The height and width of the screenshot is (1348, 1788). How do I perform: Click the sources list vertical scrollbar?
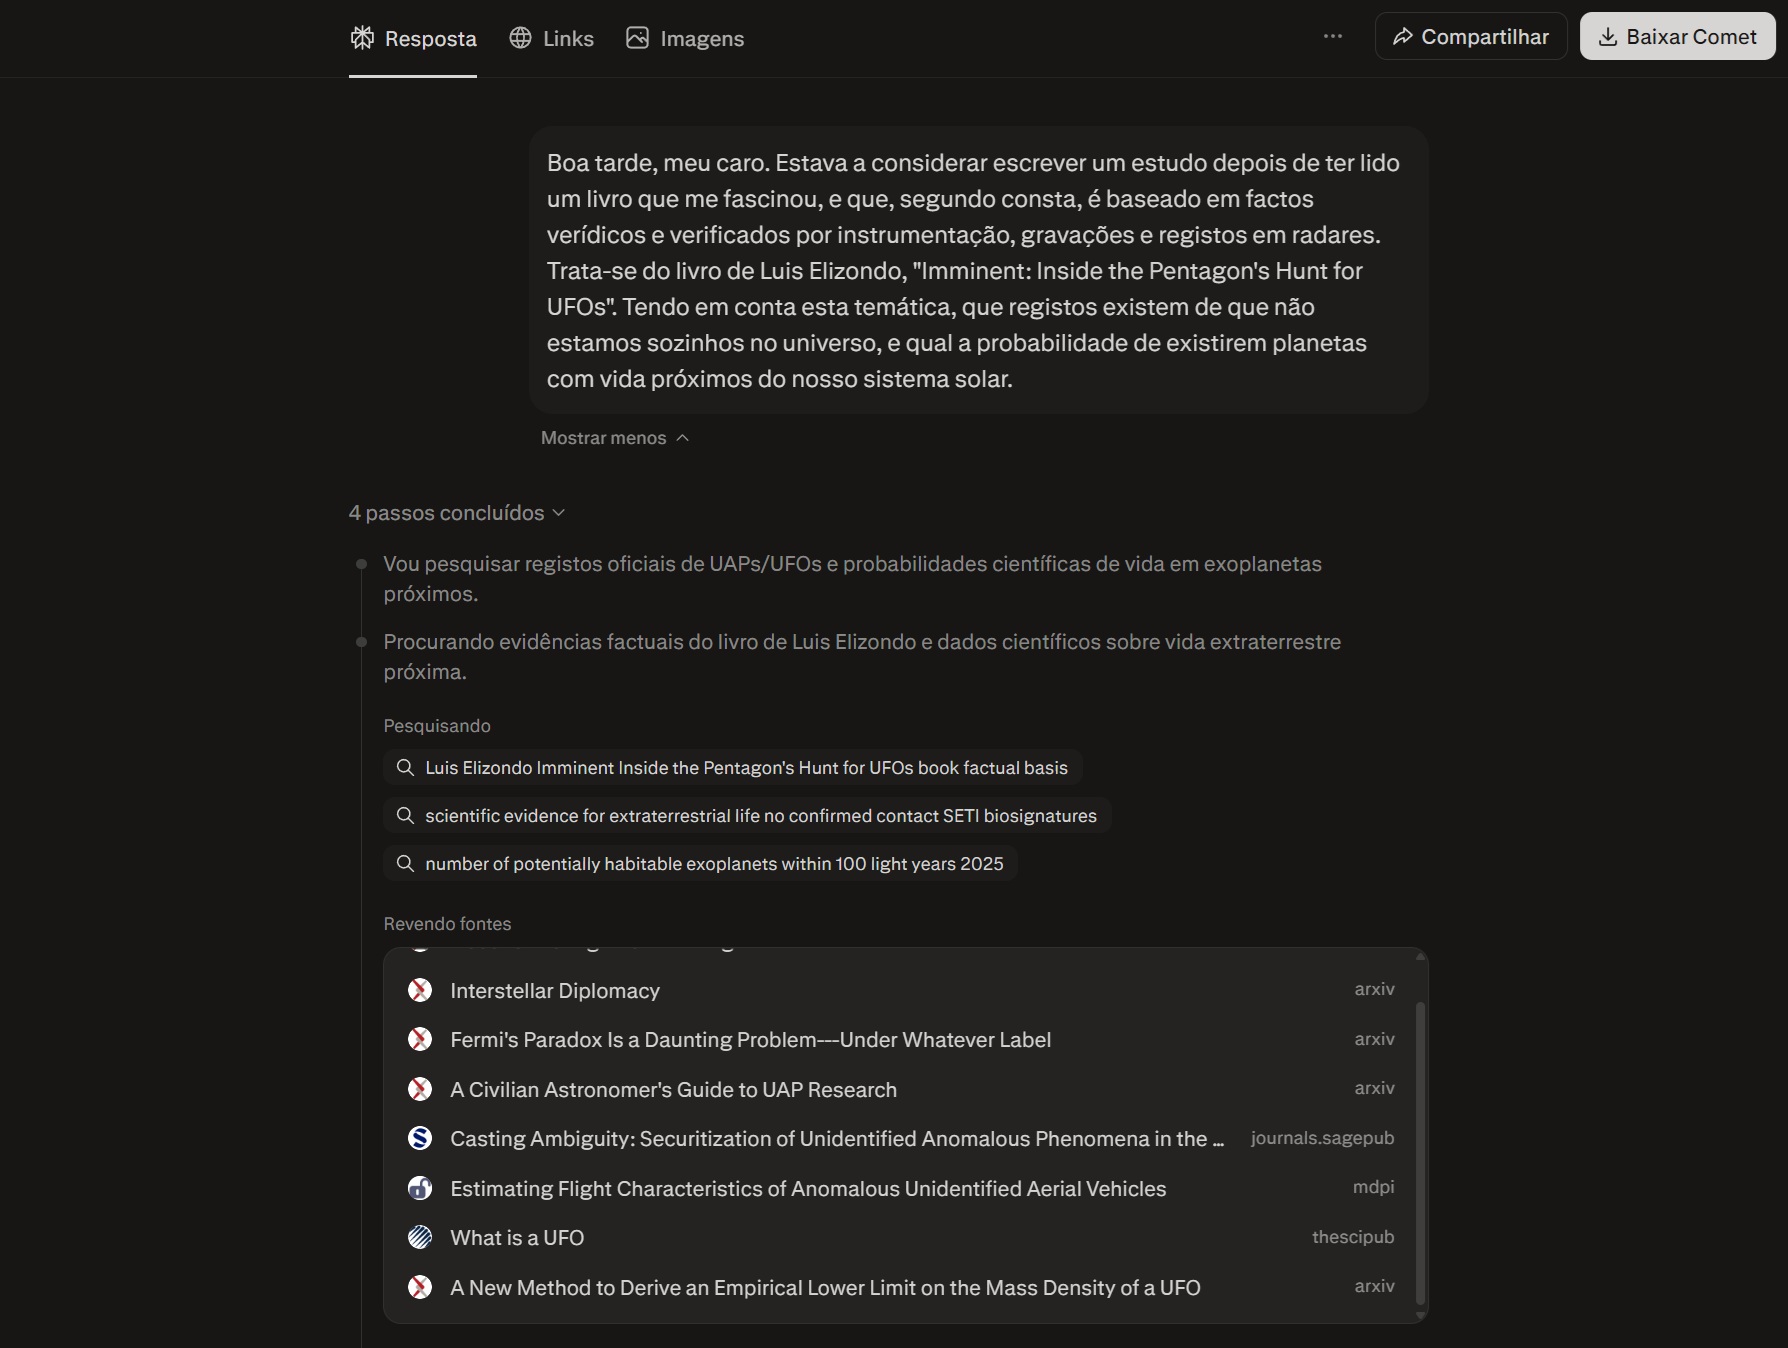[1420, 1150]
